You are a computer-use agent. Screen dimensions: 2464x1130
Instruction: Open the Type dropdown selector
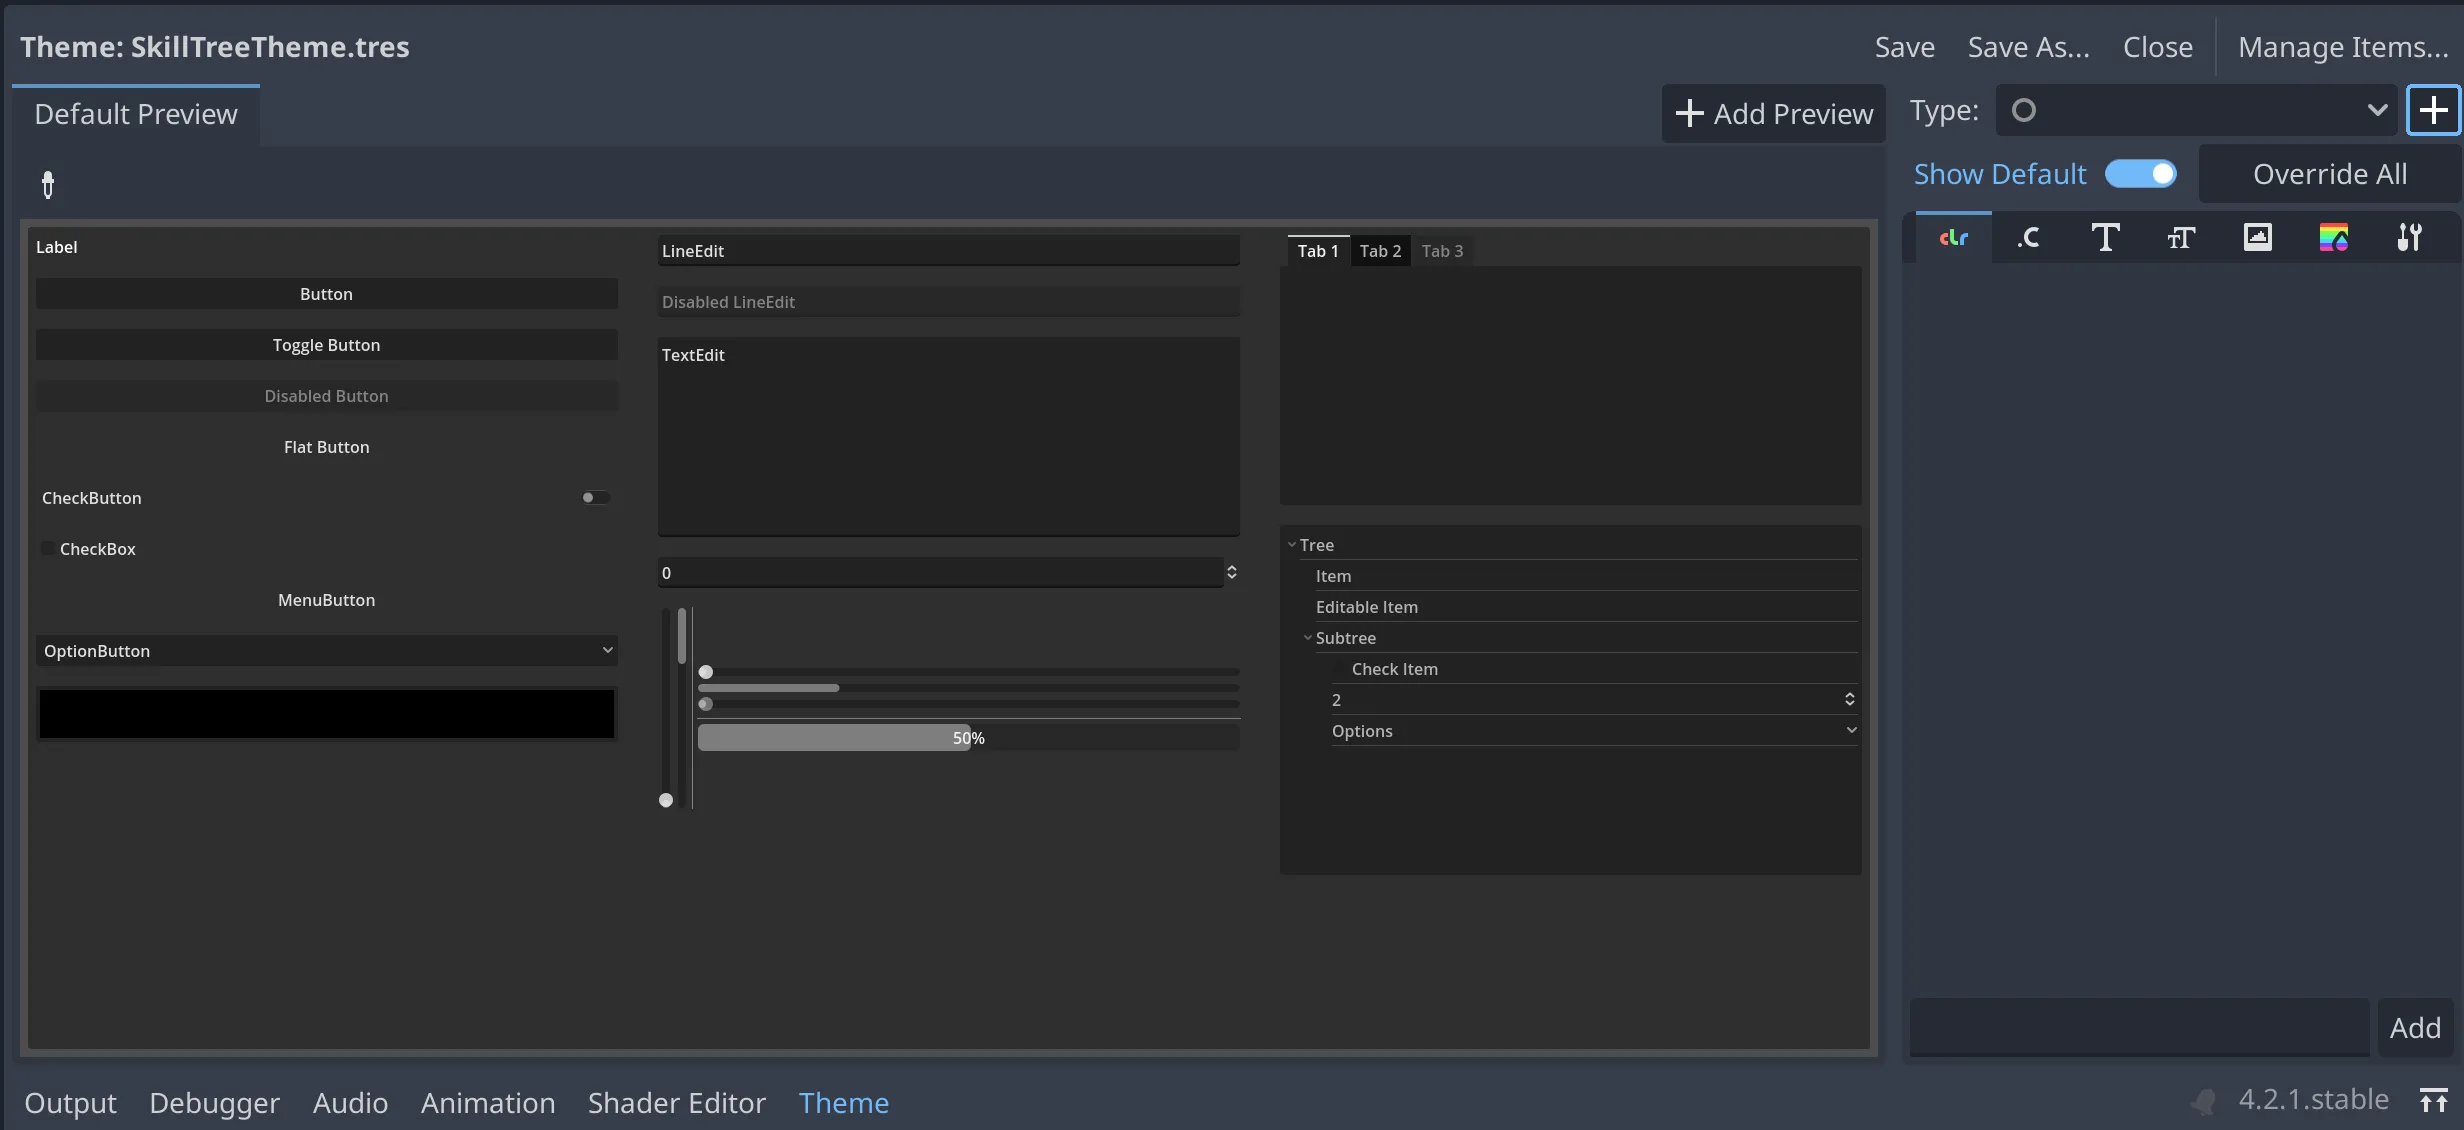coord(2198,110)
